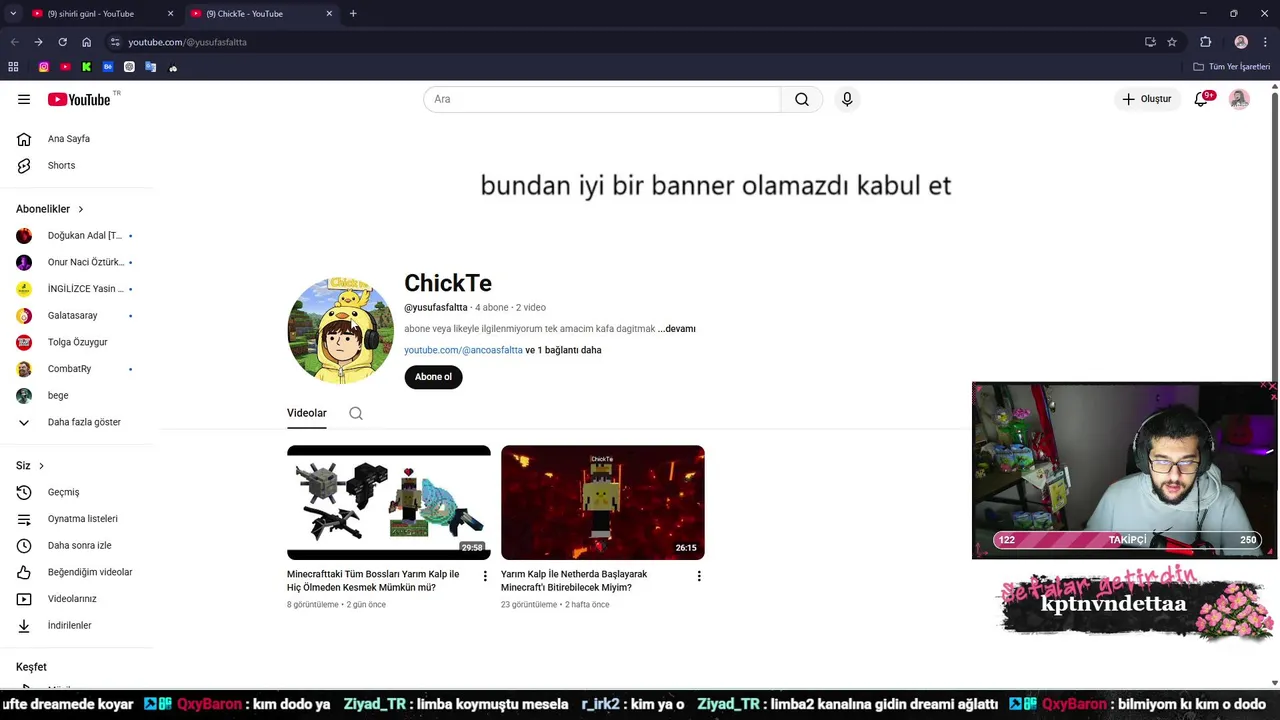The height and width of the screenshot is (720, 1280).
Task: Search within the channel using the magnifier
Action: tap(356, 413)
